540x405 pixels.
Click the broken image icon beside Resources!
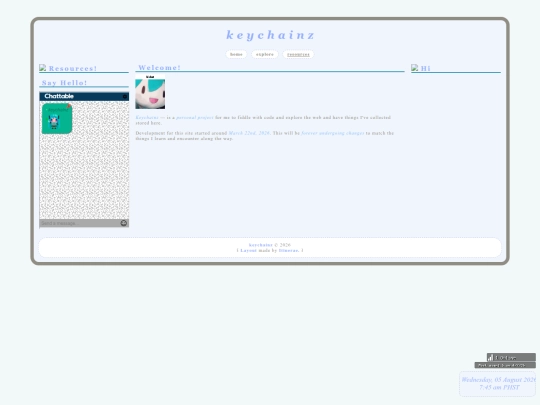point(43,68)
